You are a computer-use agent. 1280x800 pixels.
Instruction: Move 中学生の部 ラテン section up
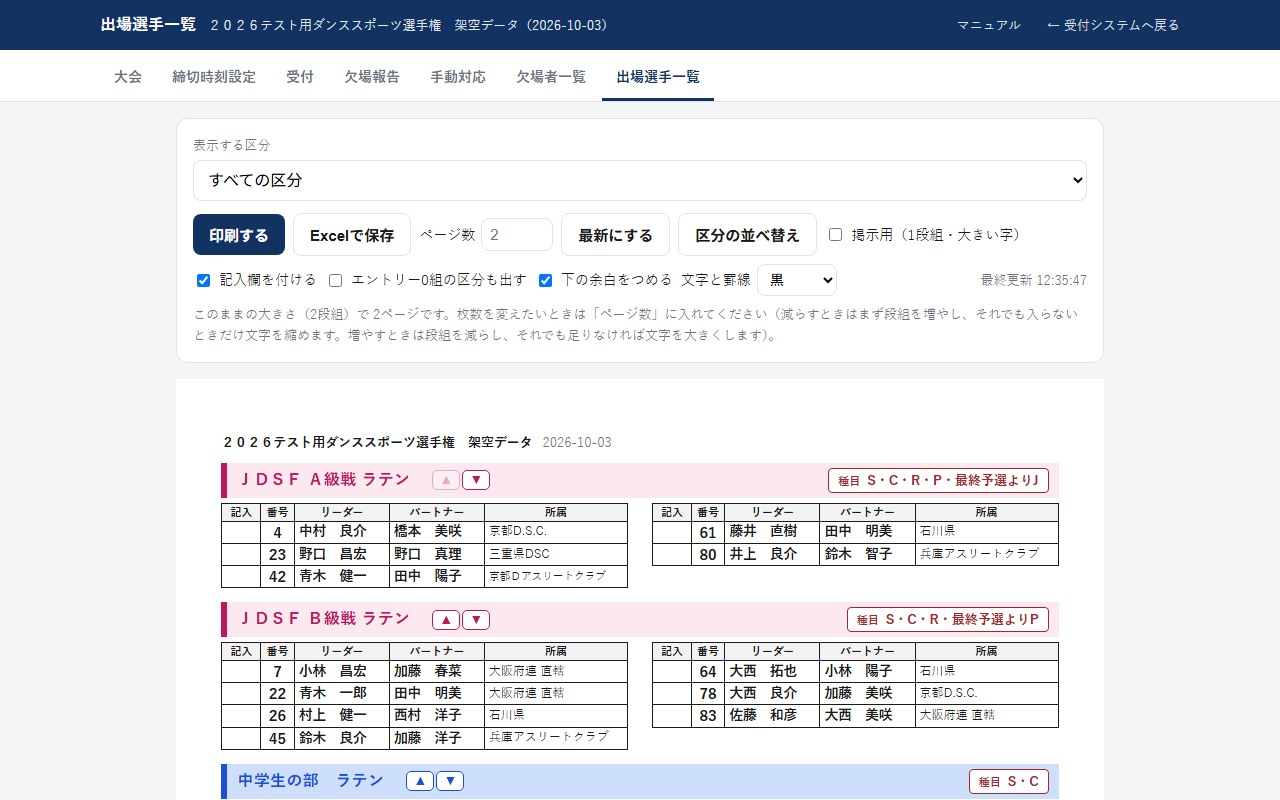click(420, 781)
